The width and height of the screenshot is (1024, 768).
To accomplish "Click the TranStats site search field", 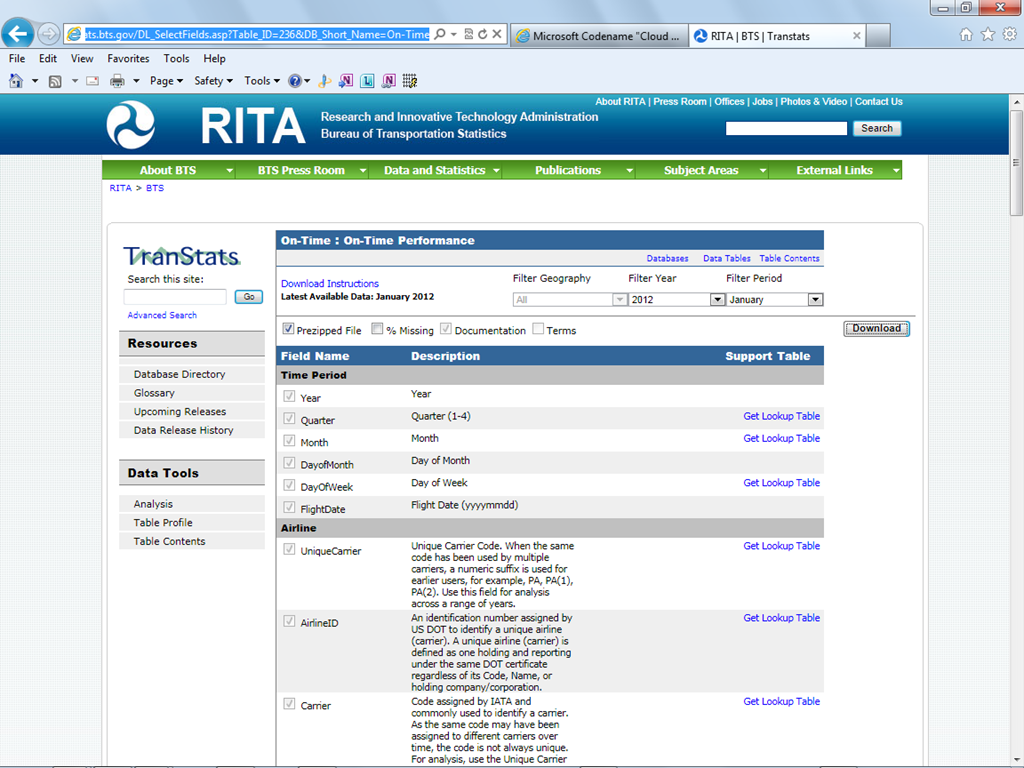I will [x=176, y=297].
